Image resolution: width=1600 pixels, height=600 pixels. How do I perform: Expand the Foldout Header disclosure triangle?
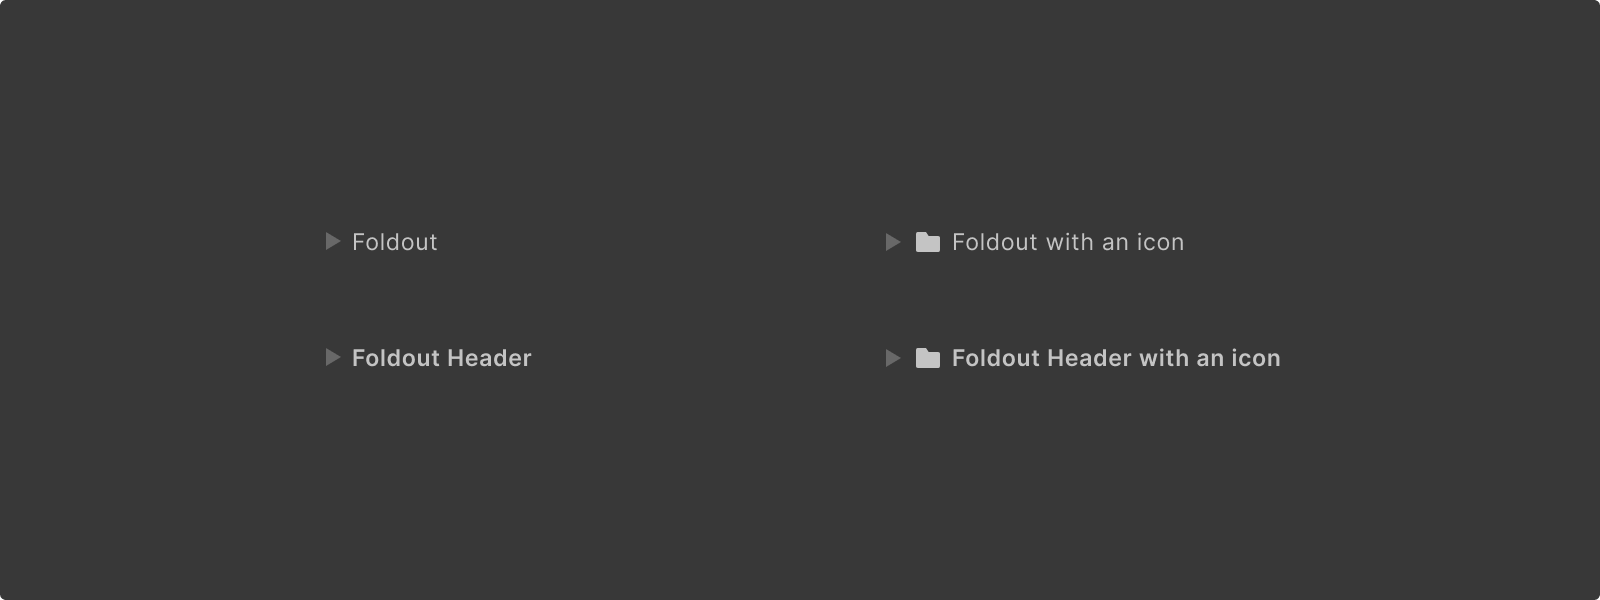tap(331, 358)
